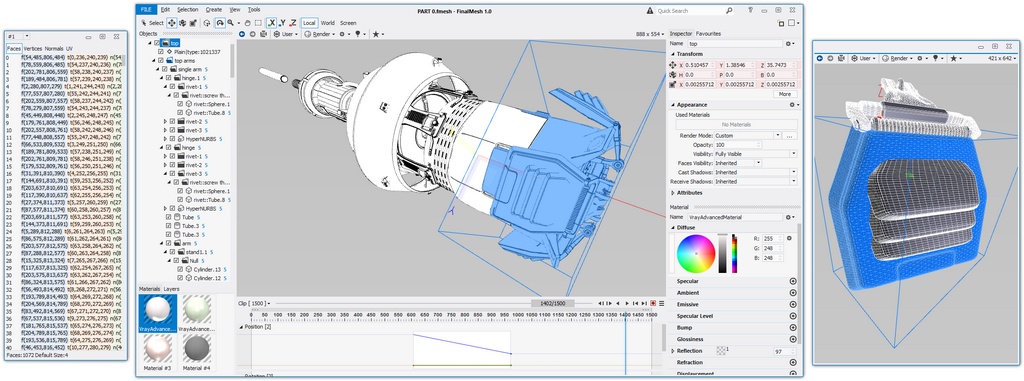Collapse the single arm tree node
Viewport: 1024px width, 381px height.
pos(157,69)
